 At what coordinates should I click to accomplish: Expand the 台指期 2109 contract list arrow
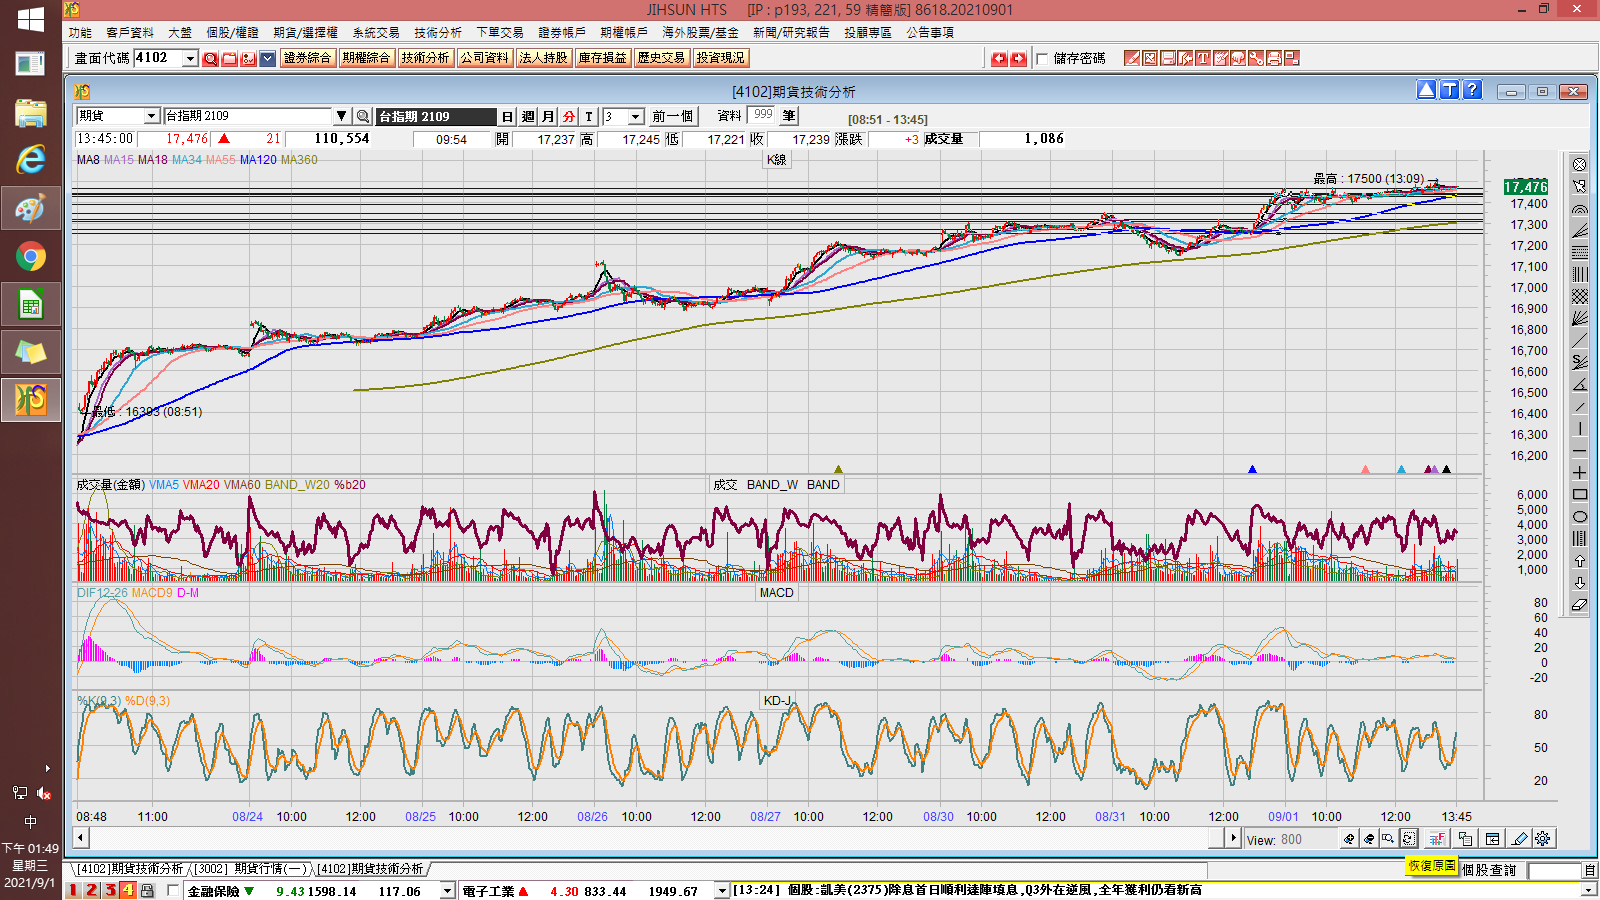(x=341, y=116)
